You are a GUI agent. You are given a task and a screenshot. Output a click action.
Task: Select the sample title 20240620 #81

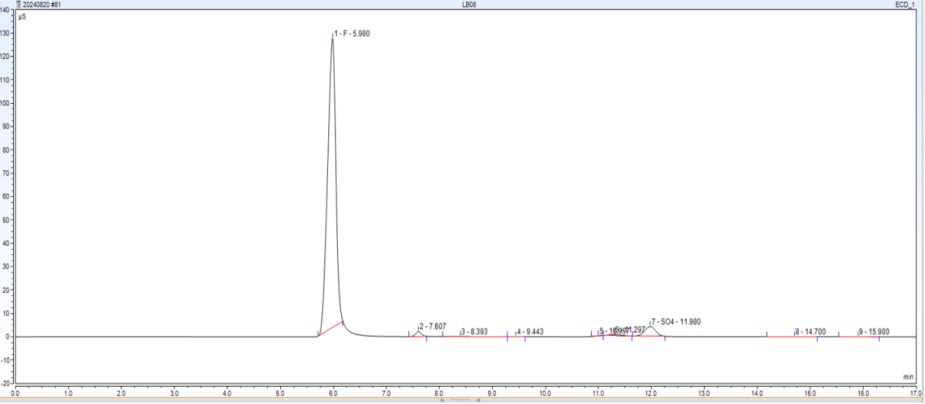click(43, 4)
